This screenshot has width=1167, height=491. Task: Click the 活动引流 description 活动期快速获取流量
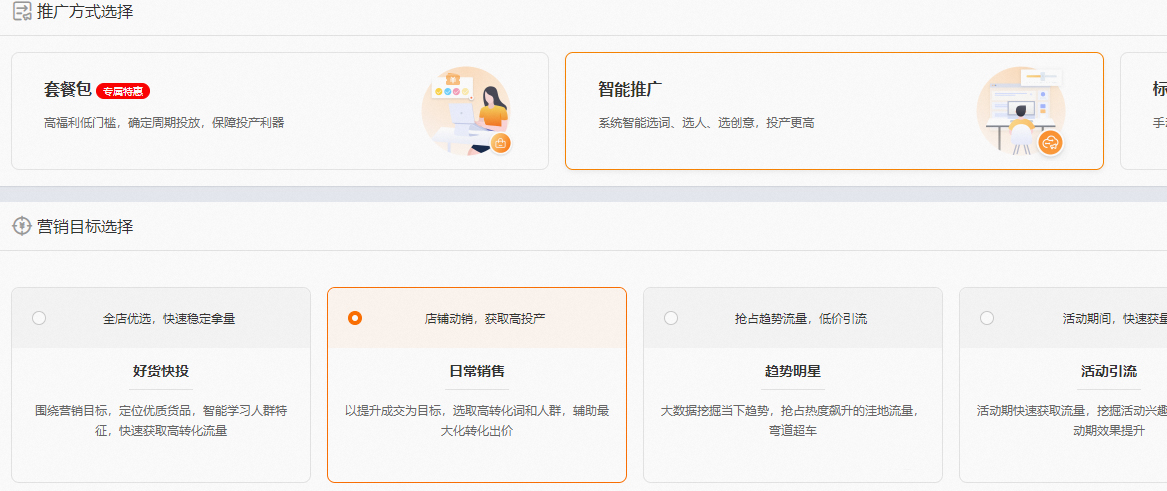1072,420
